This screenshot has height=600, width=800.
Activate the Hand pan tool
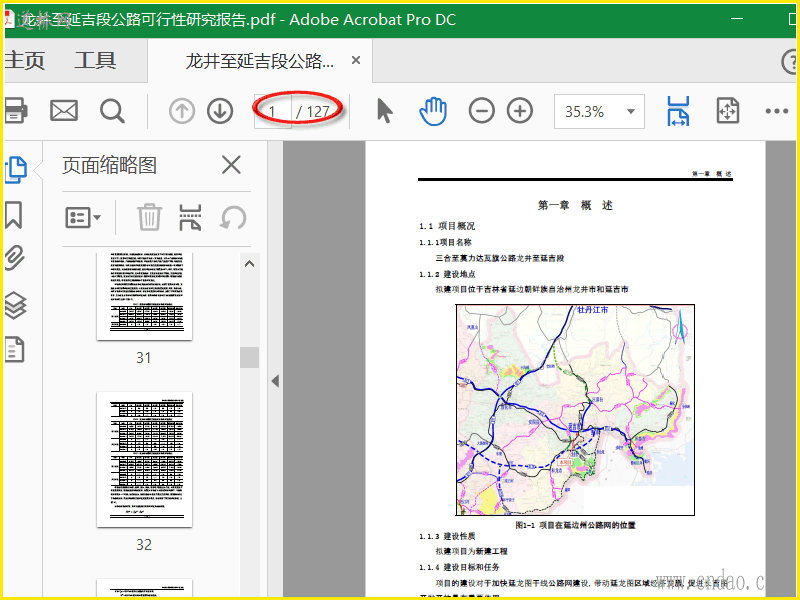coord(433,111)
